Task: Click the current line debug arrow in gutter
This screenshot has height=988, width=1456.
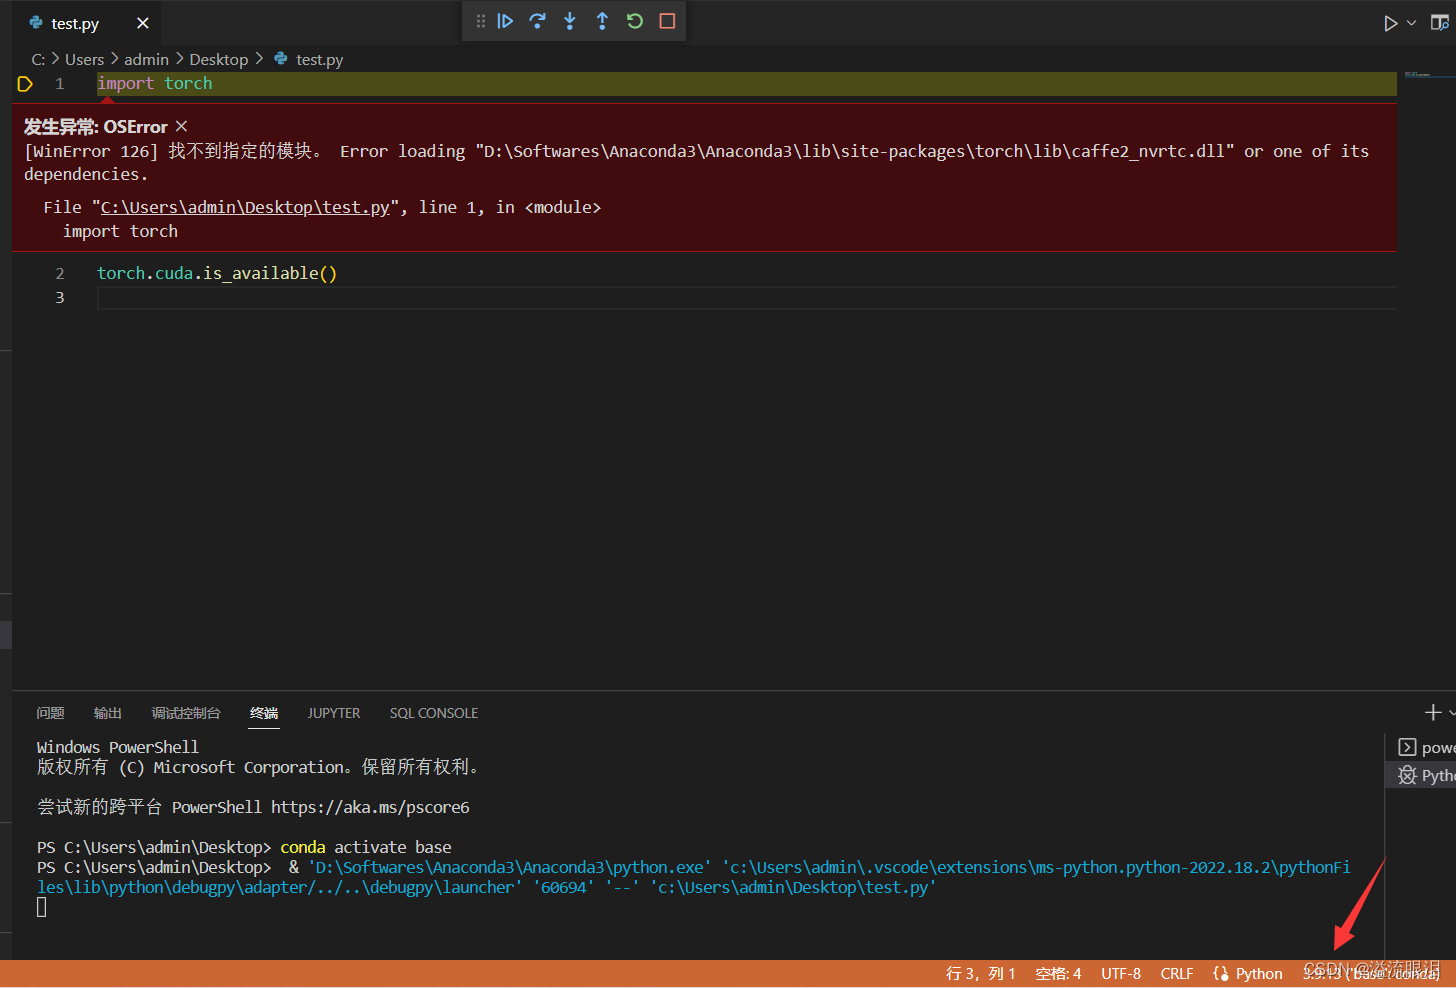Action: click(26, 84)
